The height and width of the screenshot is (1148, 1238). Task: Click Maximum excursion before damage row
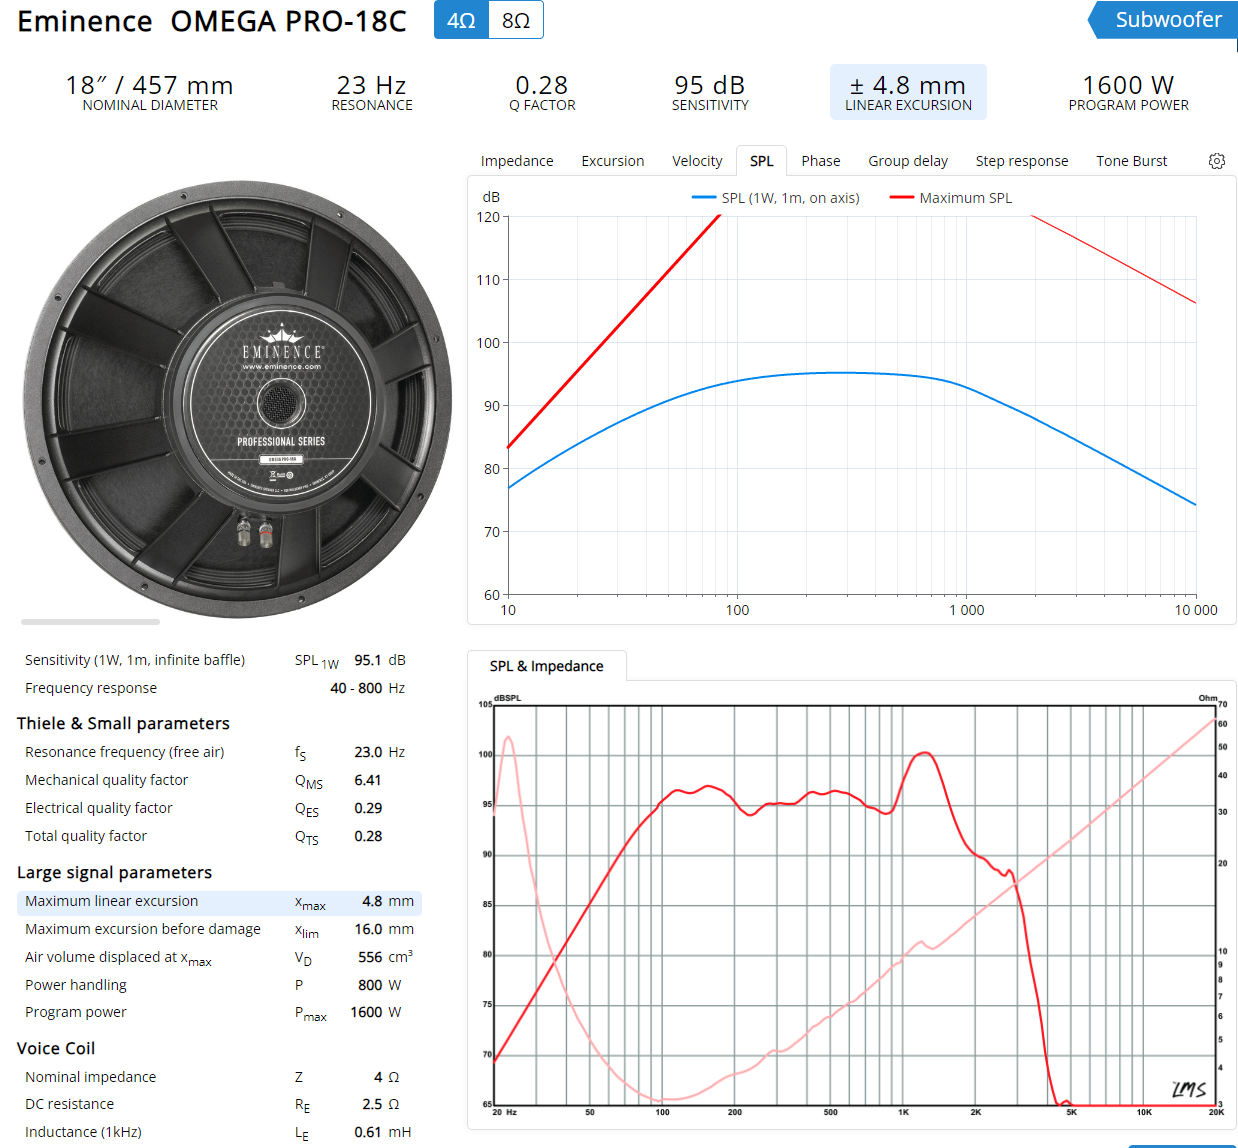point(219,930)
